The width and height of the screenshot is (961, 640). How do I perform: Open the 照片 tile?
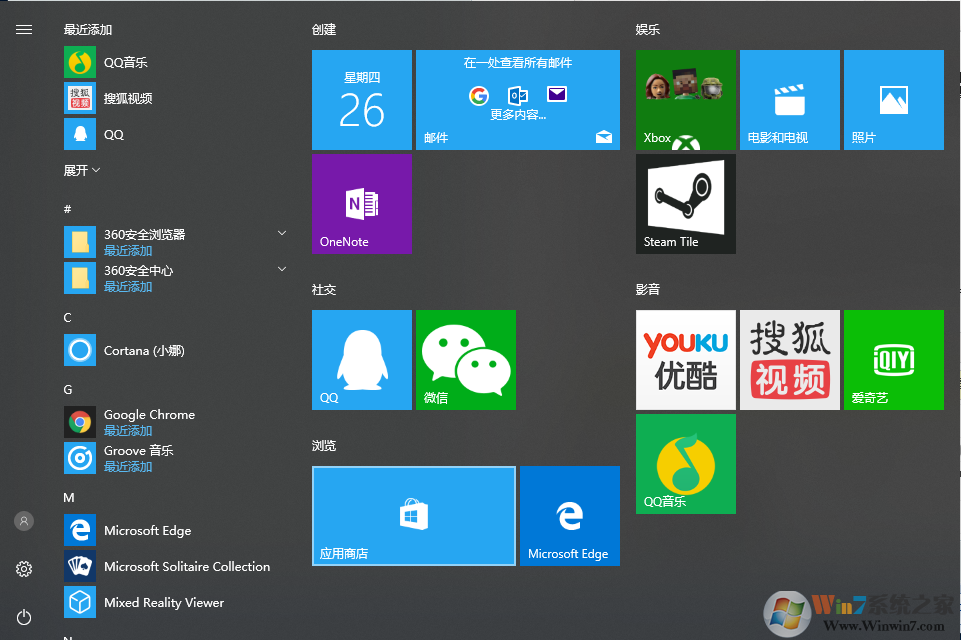tap(893, 99)
